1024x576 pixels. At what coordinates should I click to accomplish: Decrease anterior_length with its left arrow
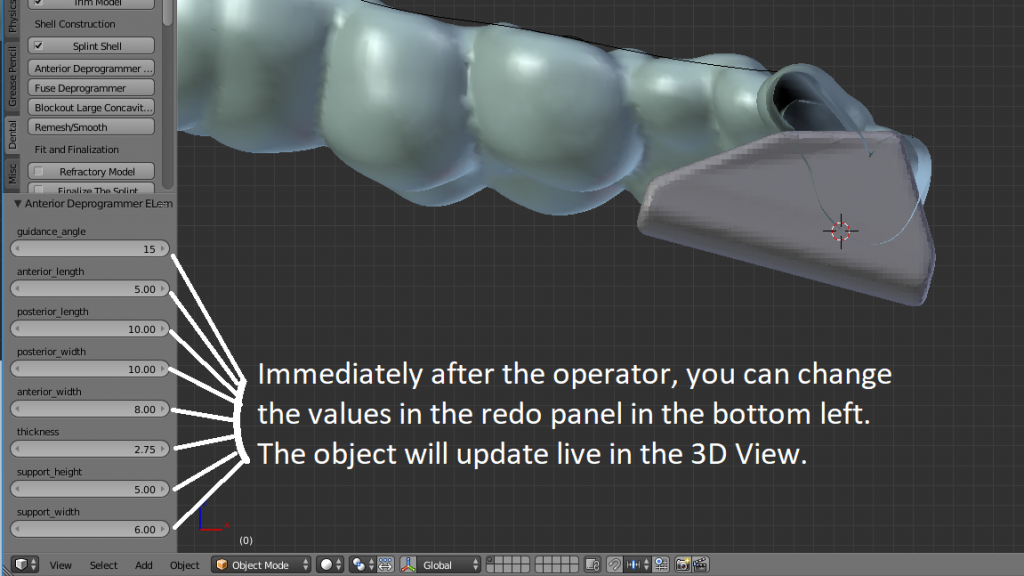pyautogui.click(x=18, y=289)
